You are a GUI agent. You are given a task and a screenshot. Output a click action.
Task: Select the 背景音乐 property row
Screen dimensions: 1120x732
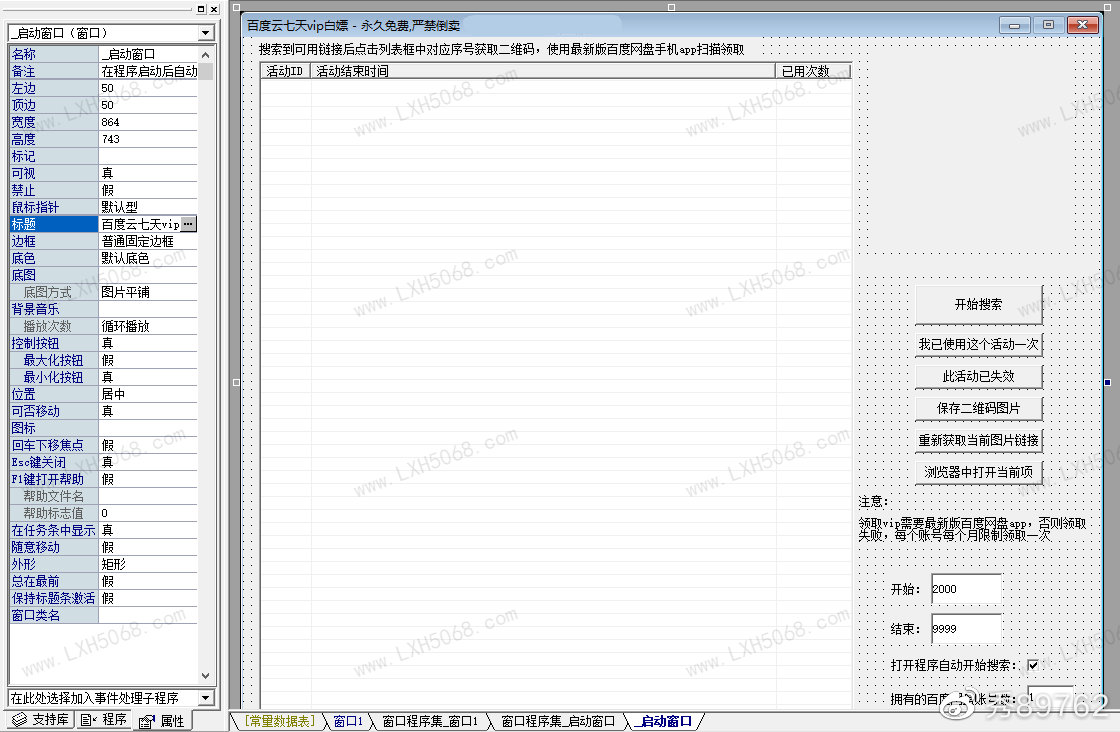pyautogui.click(x=104, y=309)
